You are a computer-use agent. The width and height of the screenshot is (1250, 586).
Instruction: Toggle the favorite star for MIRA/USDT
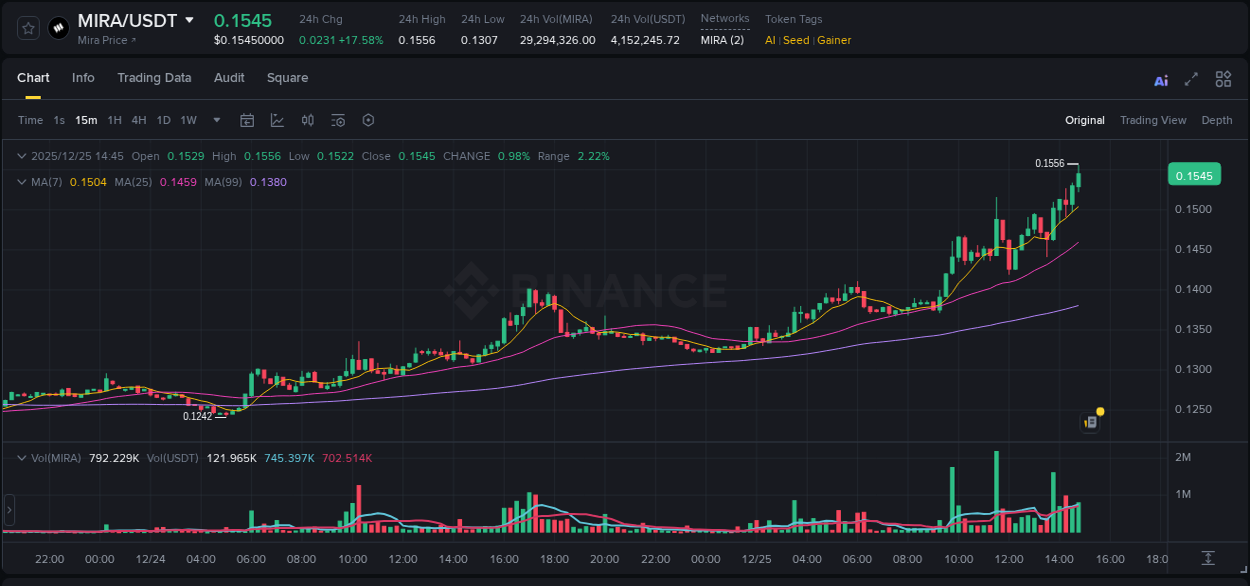click(x=27, y=27)
